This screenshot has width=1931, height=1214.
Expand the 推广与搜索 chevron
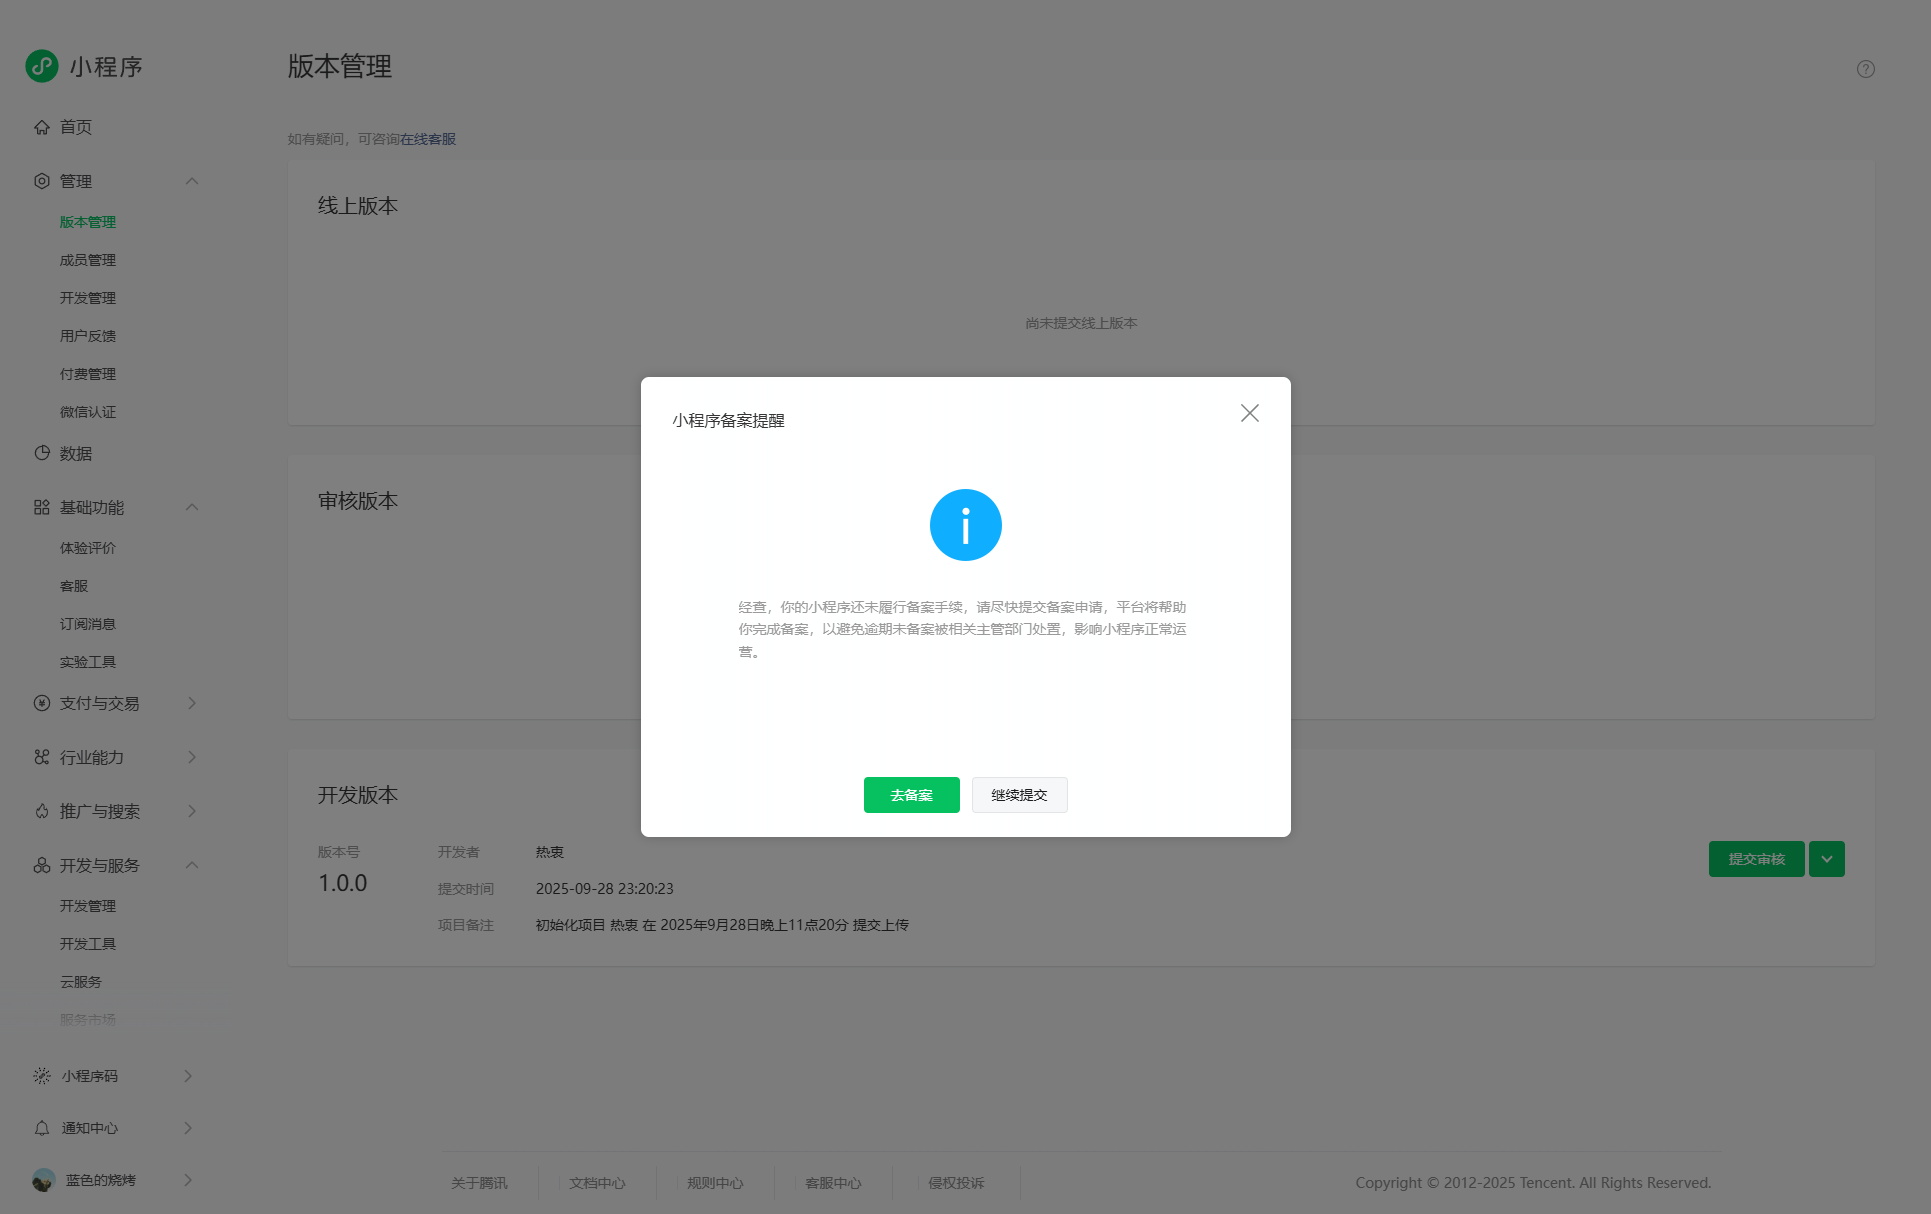[192, 811]
